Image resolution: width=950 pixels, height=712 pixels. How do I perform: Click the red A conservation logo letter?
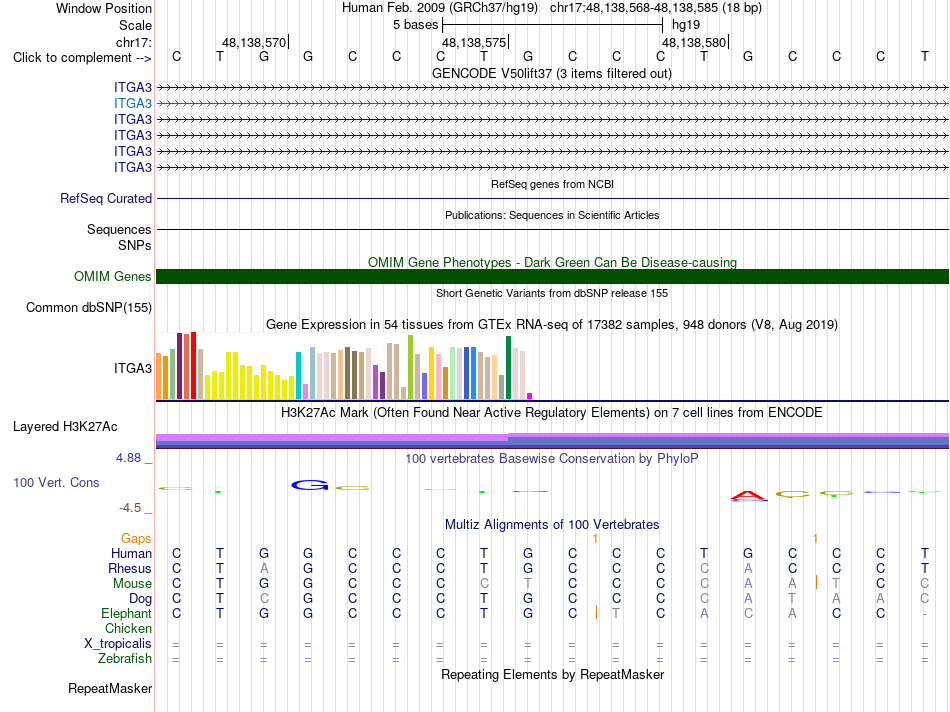click(x=749, y=496)
